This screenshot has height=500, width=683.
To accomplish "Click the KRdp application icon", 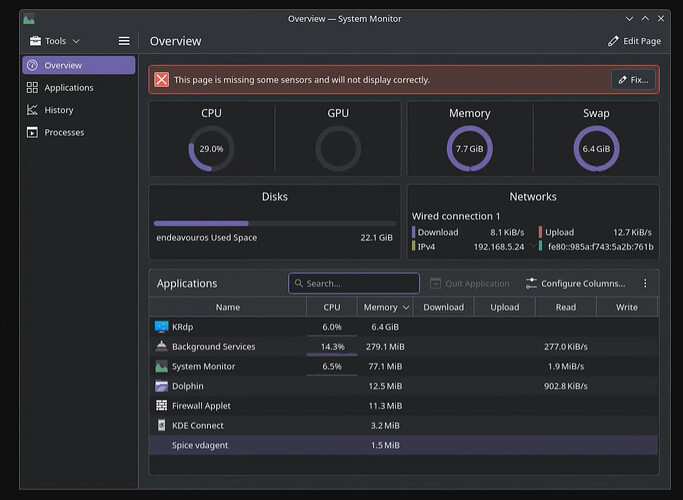I will pos(161,327).
